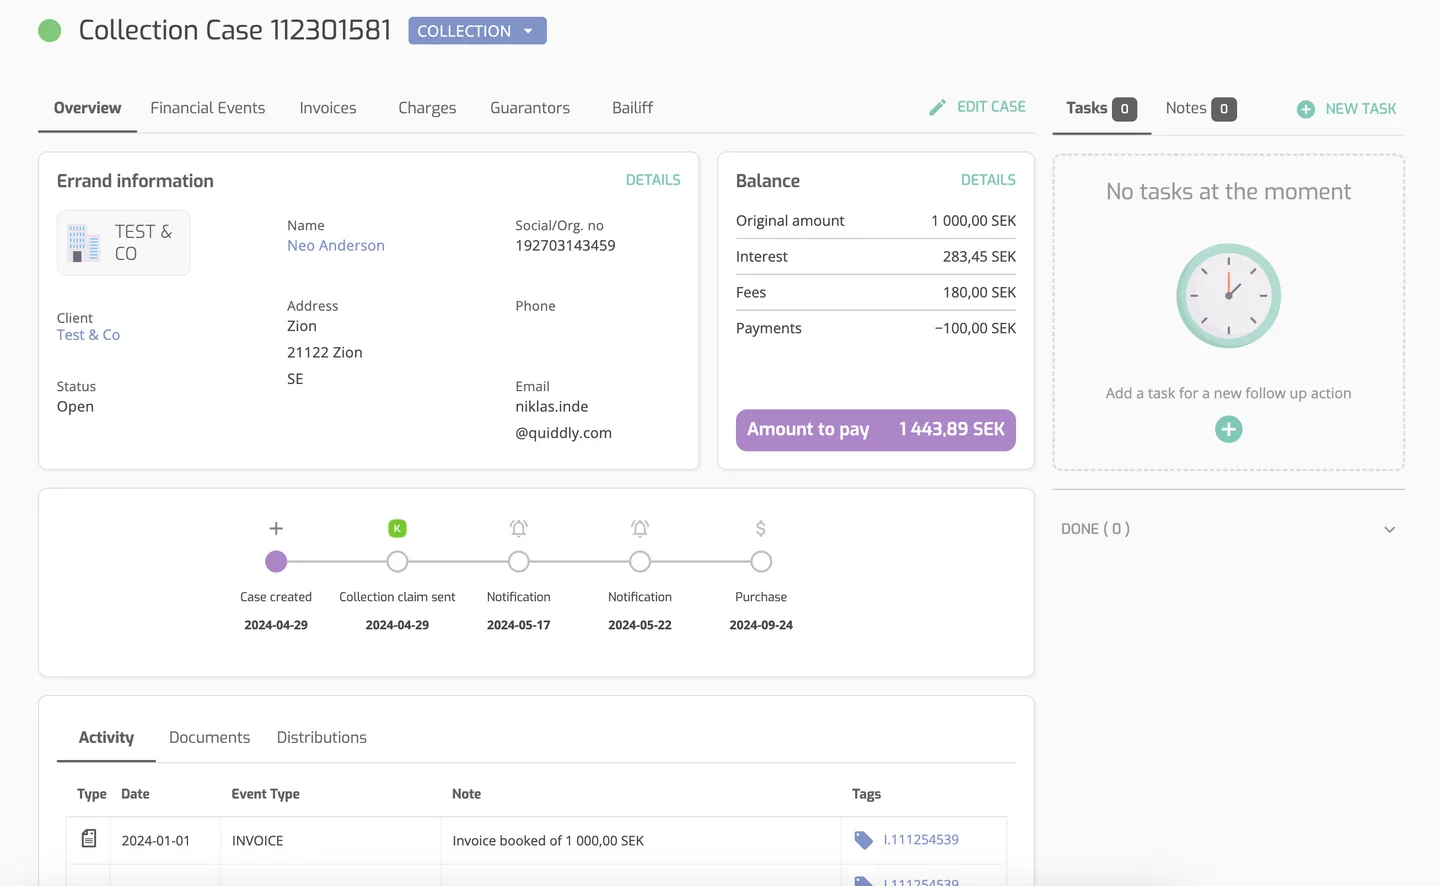This screenshot has width=1440, height=886.
Task: Open DETAILS in Errand information card
Action: pos(653,180)
